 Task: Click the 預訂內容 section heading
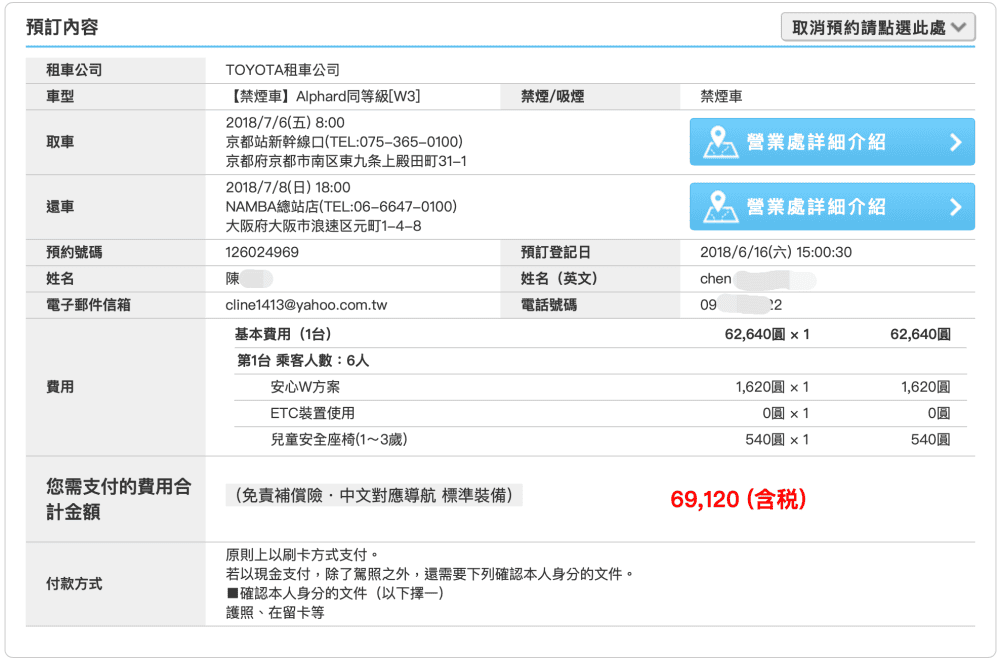point(62,27)
